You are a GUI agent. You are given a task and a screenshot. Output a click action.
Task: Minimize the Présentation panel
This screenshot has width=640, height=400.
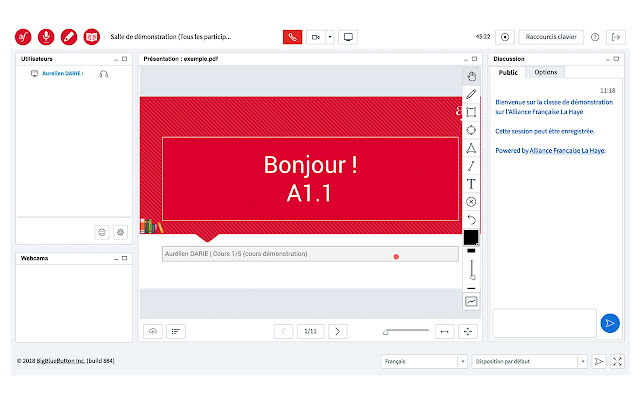click(466, 59)
